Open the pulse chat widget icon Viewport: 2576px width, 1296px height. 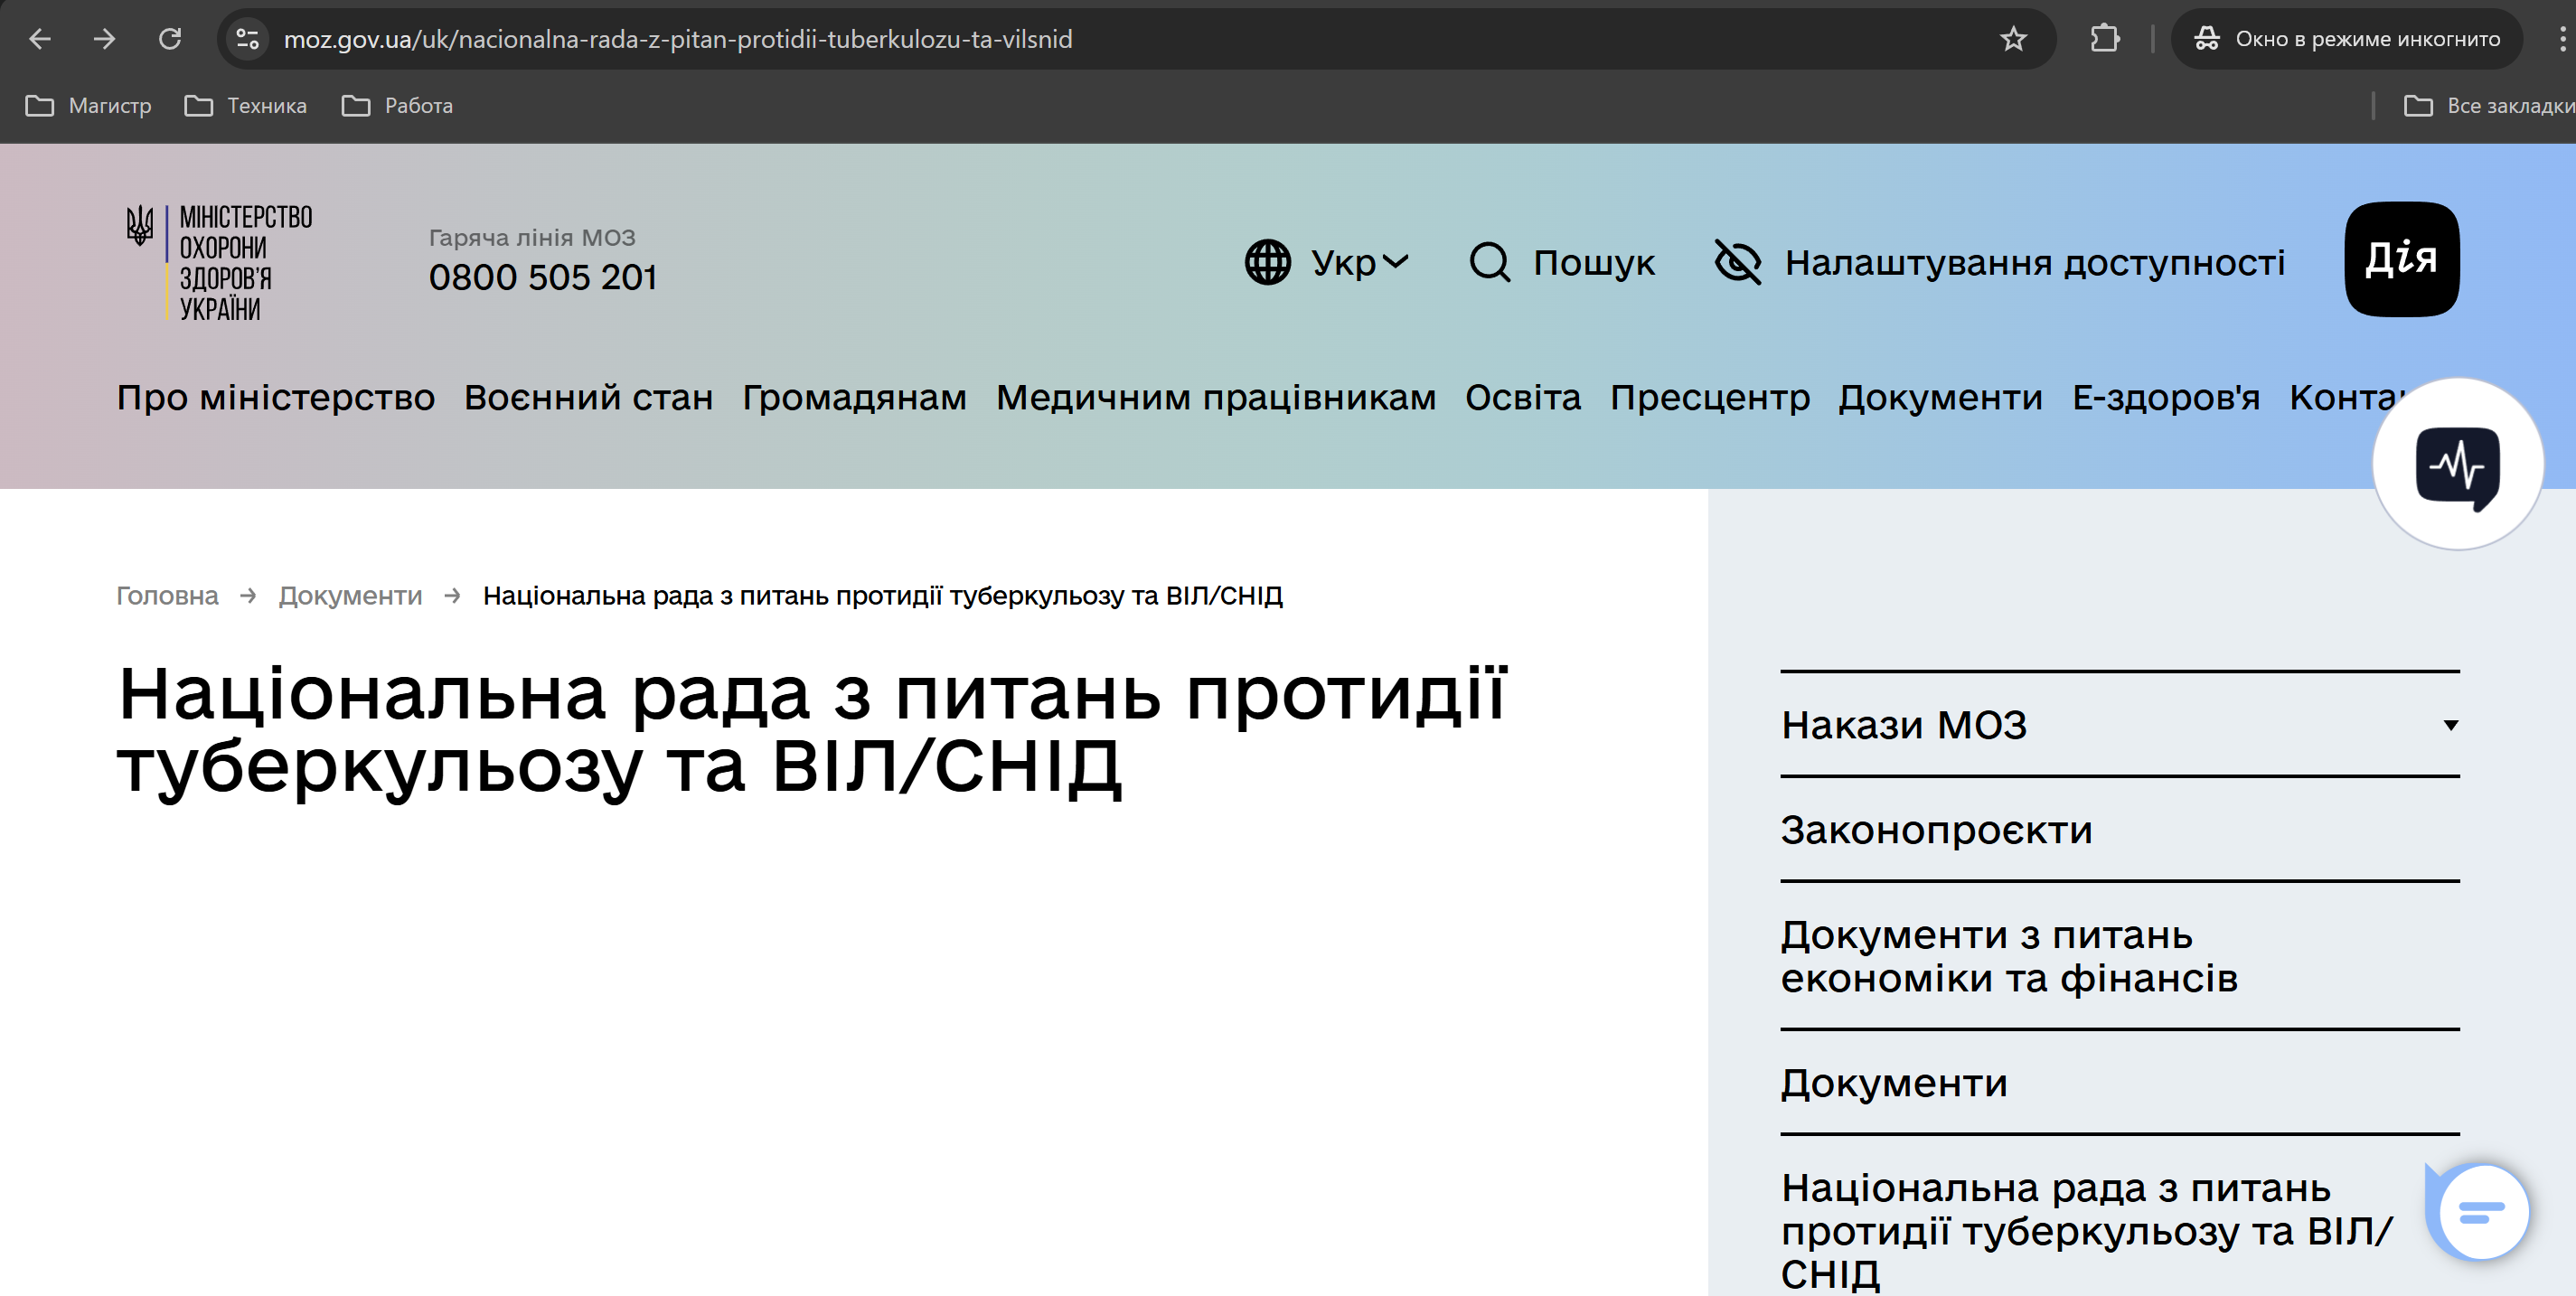point(2457,465)
